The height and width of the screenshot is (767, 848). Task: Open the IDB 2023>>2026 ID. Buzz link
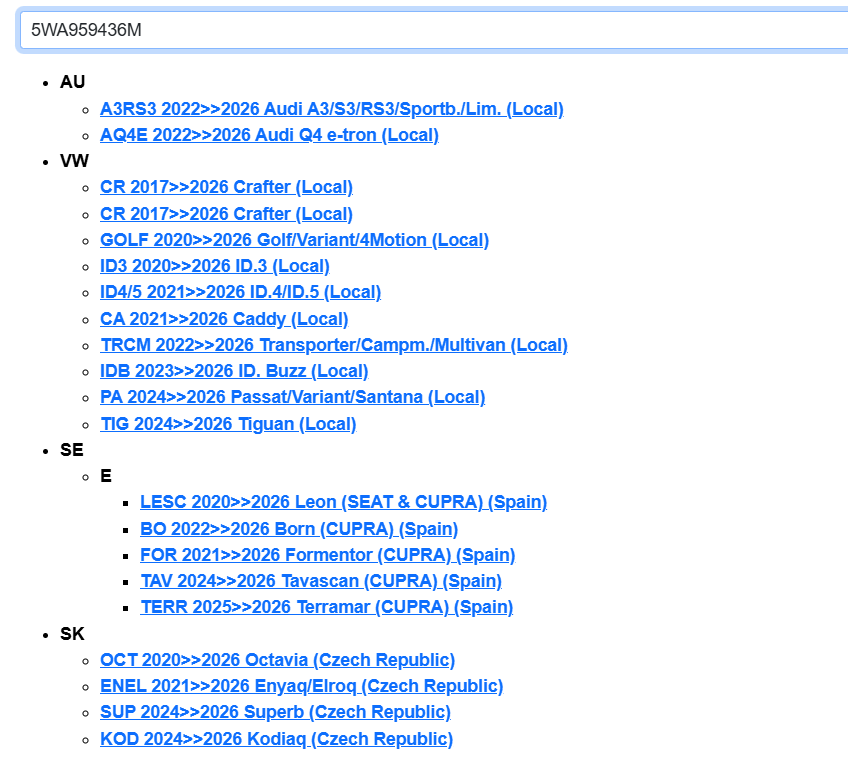(234, 371)
